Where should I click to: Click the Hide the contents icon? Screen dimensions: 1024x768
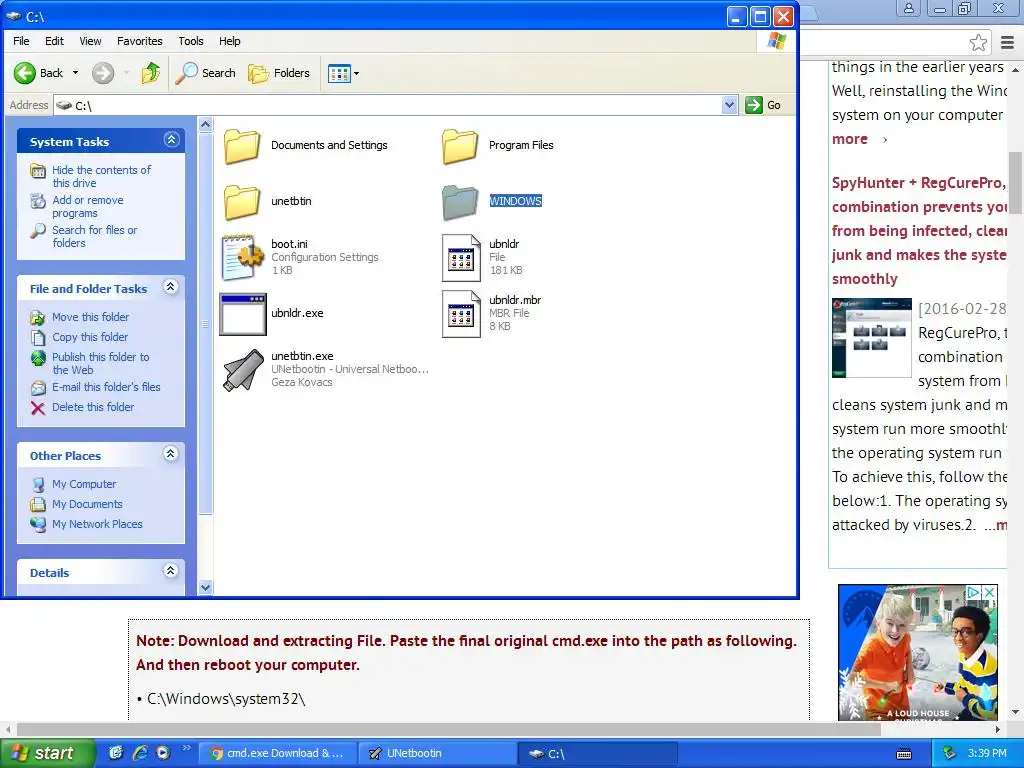click(x=38, y=171)
